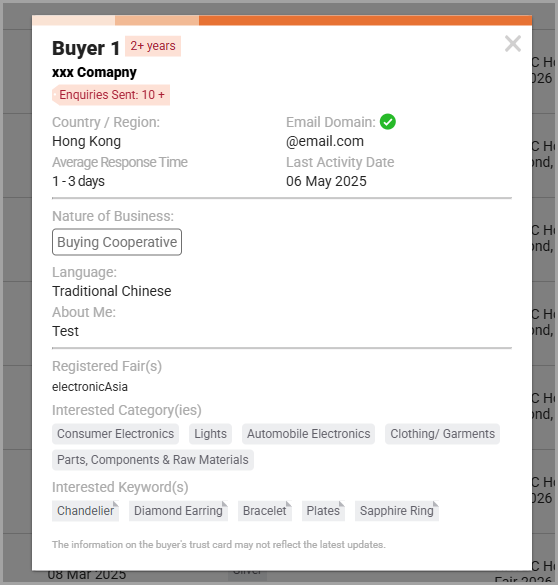Click the Buying Cooperative business tag
Viewport: 558px width, 585px height.
[x=117, y=242]
